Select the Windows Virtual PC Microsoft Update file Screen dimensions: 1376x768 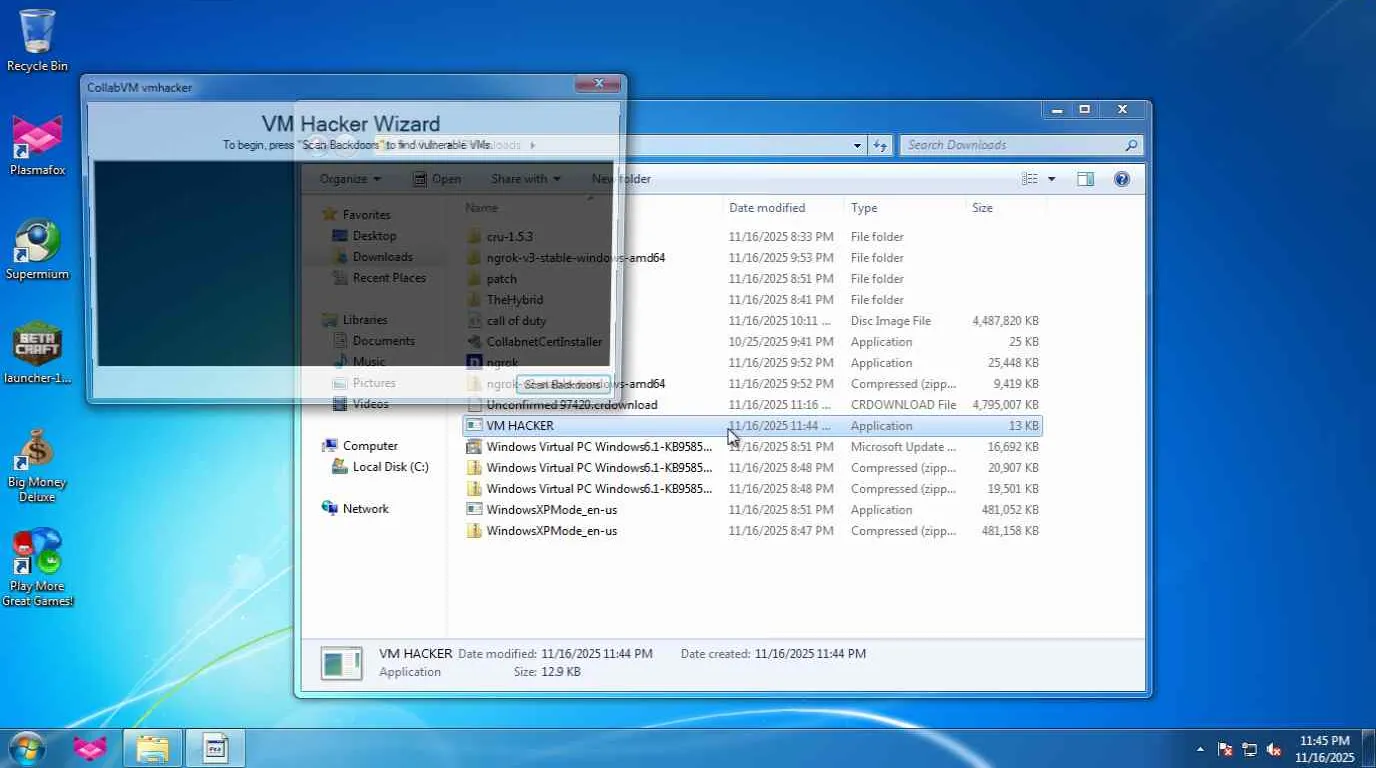tap(752, 447)
